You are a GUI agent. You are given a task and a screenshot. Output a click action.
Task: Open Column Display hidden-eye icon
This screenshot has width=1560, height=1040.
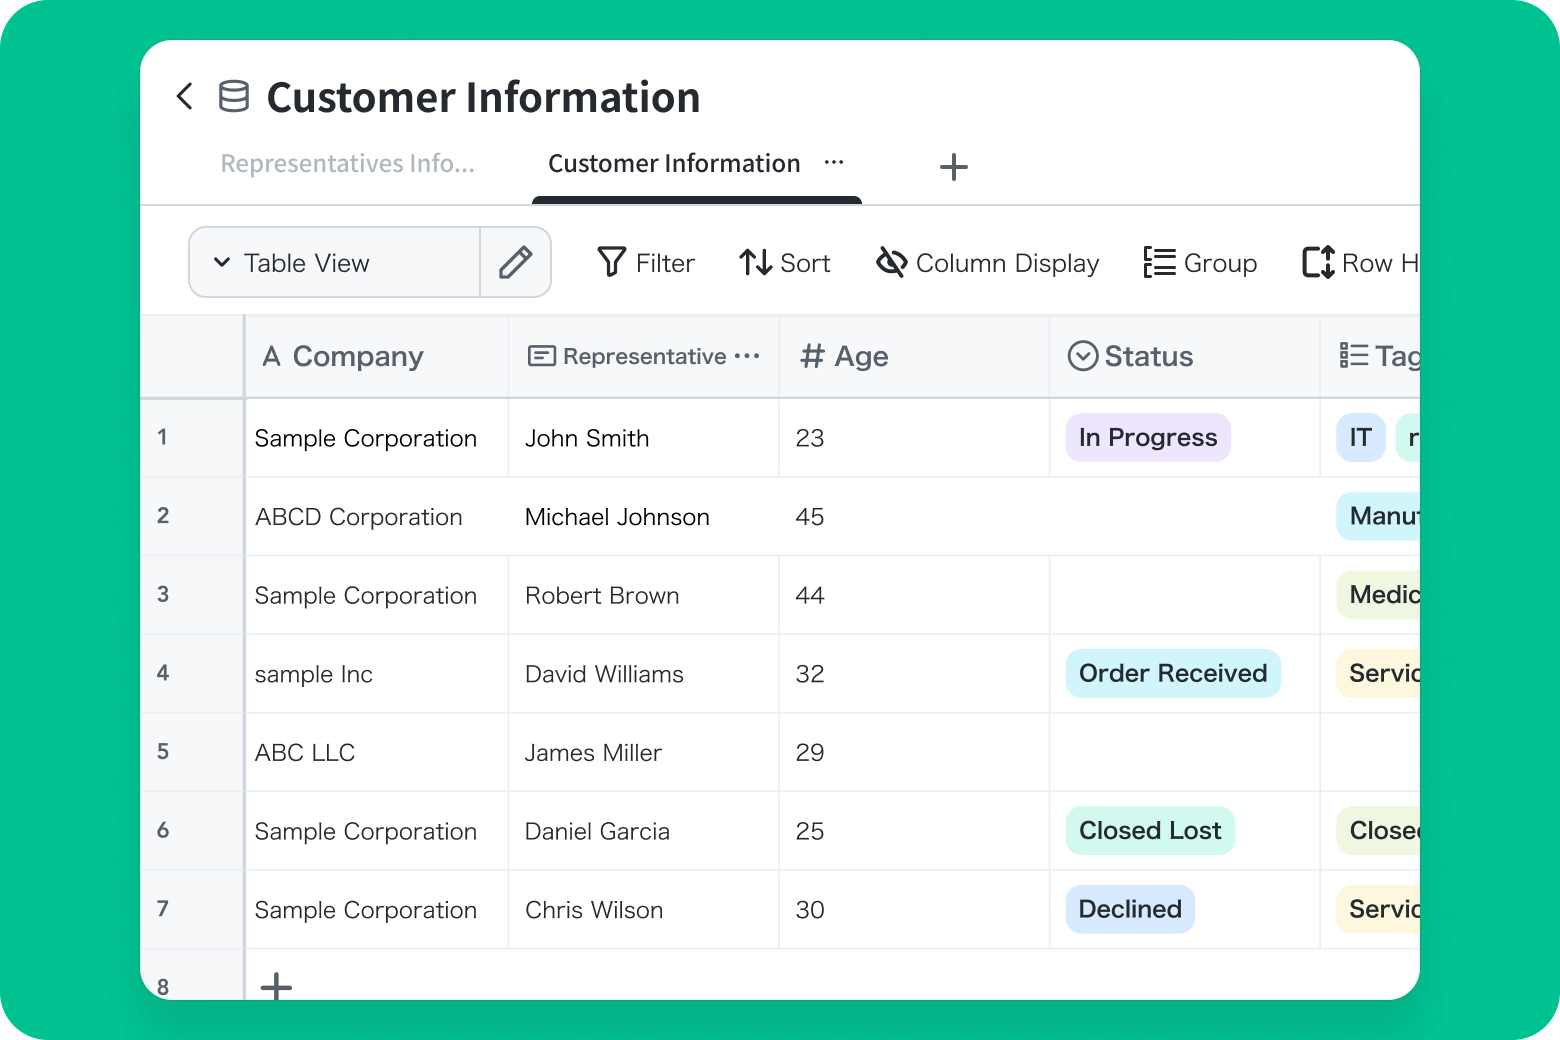[x=891, y=263]
